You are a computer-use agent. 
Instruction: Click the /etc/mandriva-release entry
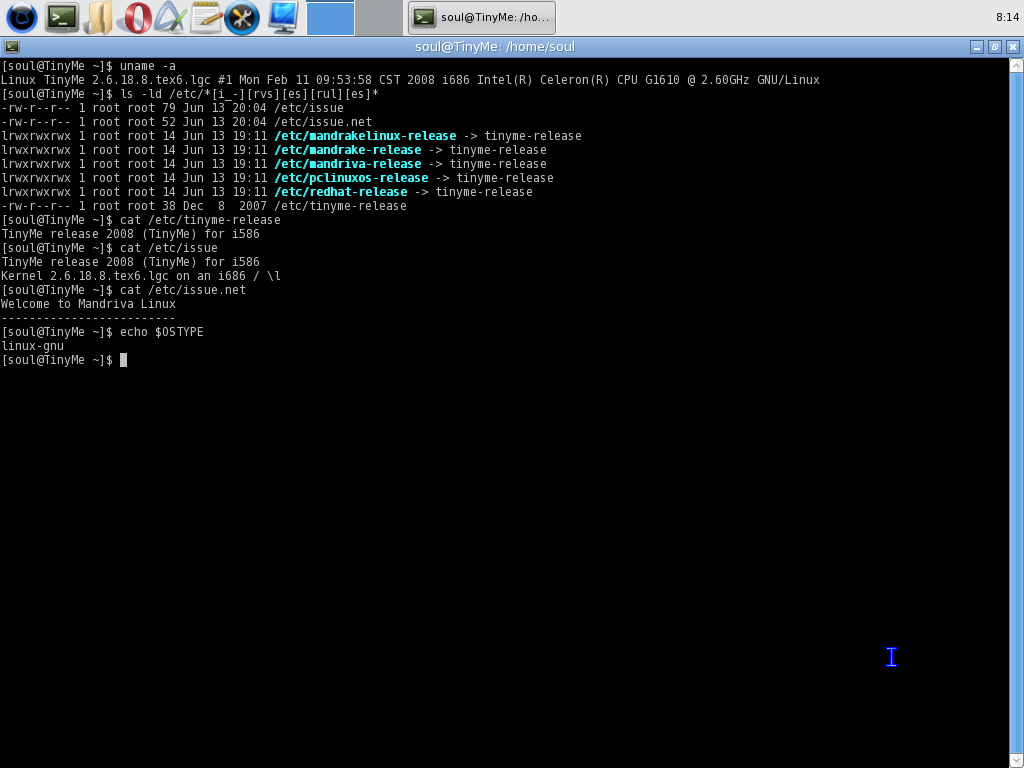pos(347,164)
